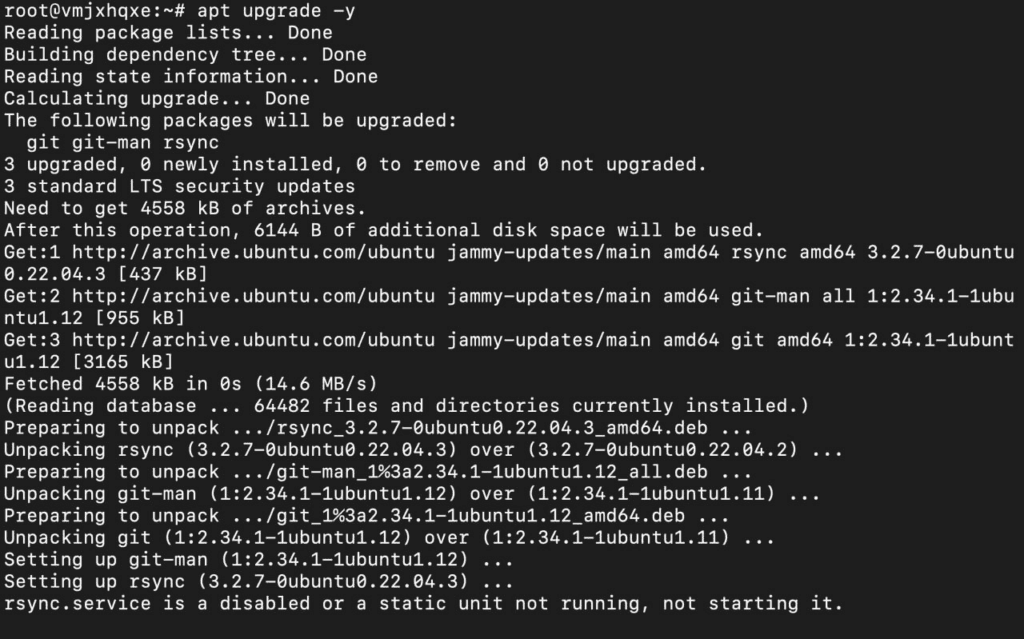Click the archive.ubuntu.com URL on Get:3 line
This screenshot has width=1024, height=639.
(x=253, y=340)
